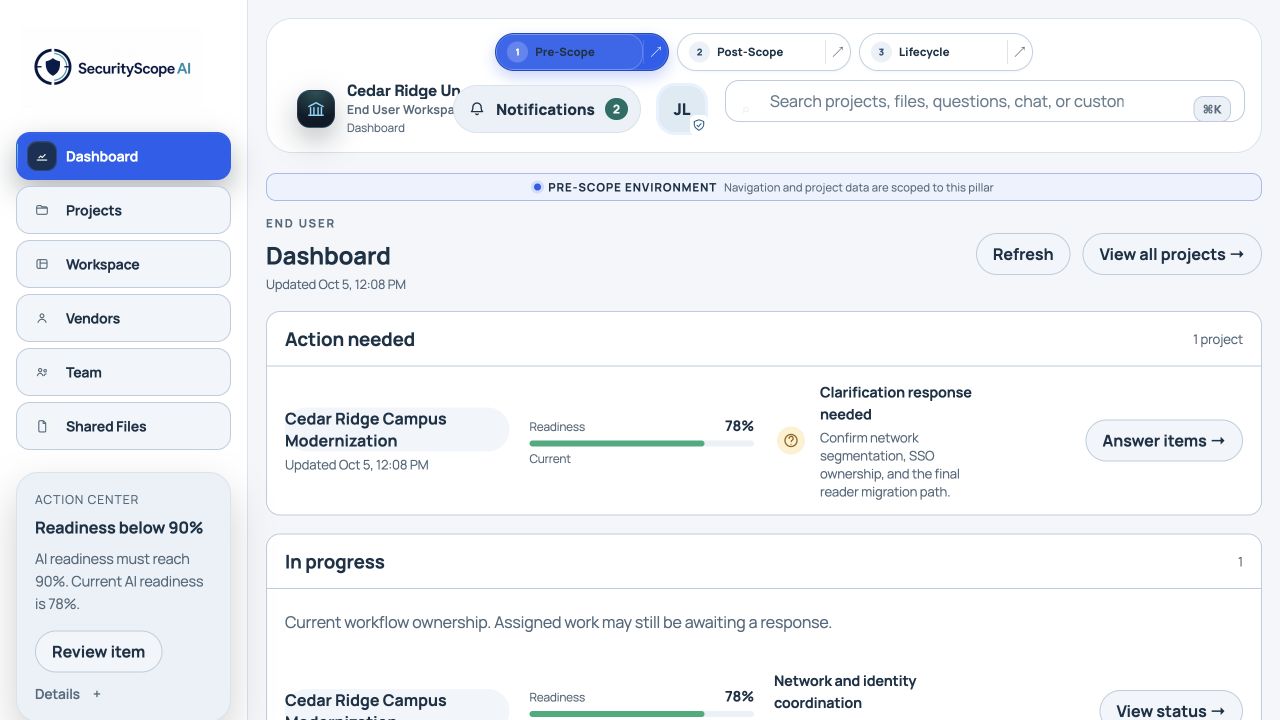This screenshot has width=1280, height=720.
Task: Switch to the Post-Scope pillar tab
Action: (x=752, y=52)
